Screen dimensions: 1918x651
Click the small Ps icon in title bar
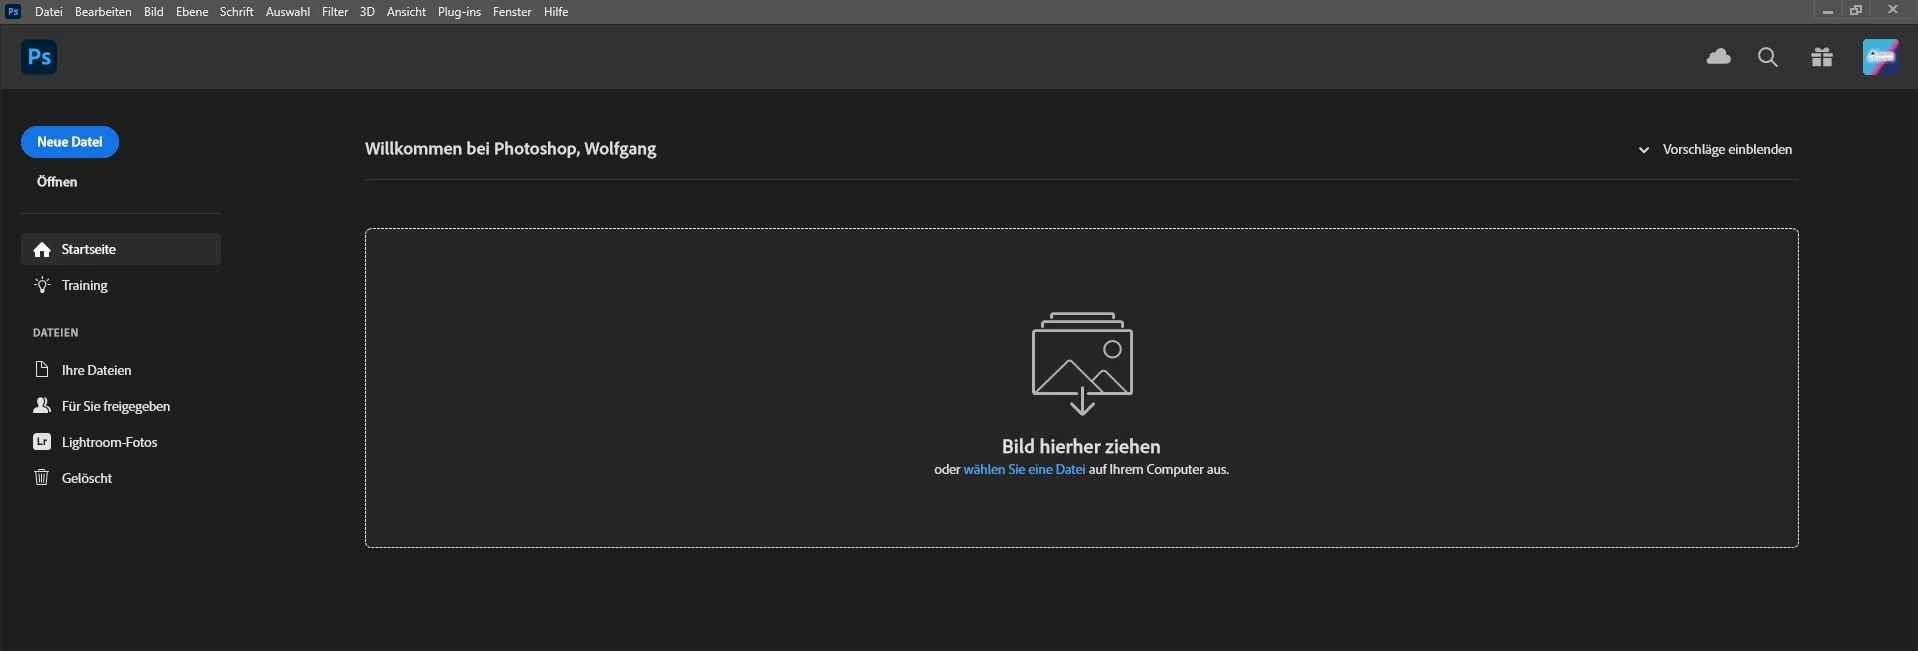[13, 11]
